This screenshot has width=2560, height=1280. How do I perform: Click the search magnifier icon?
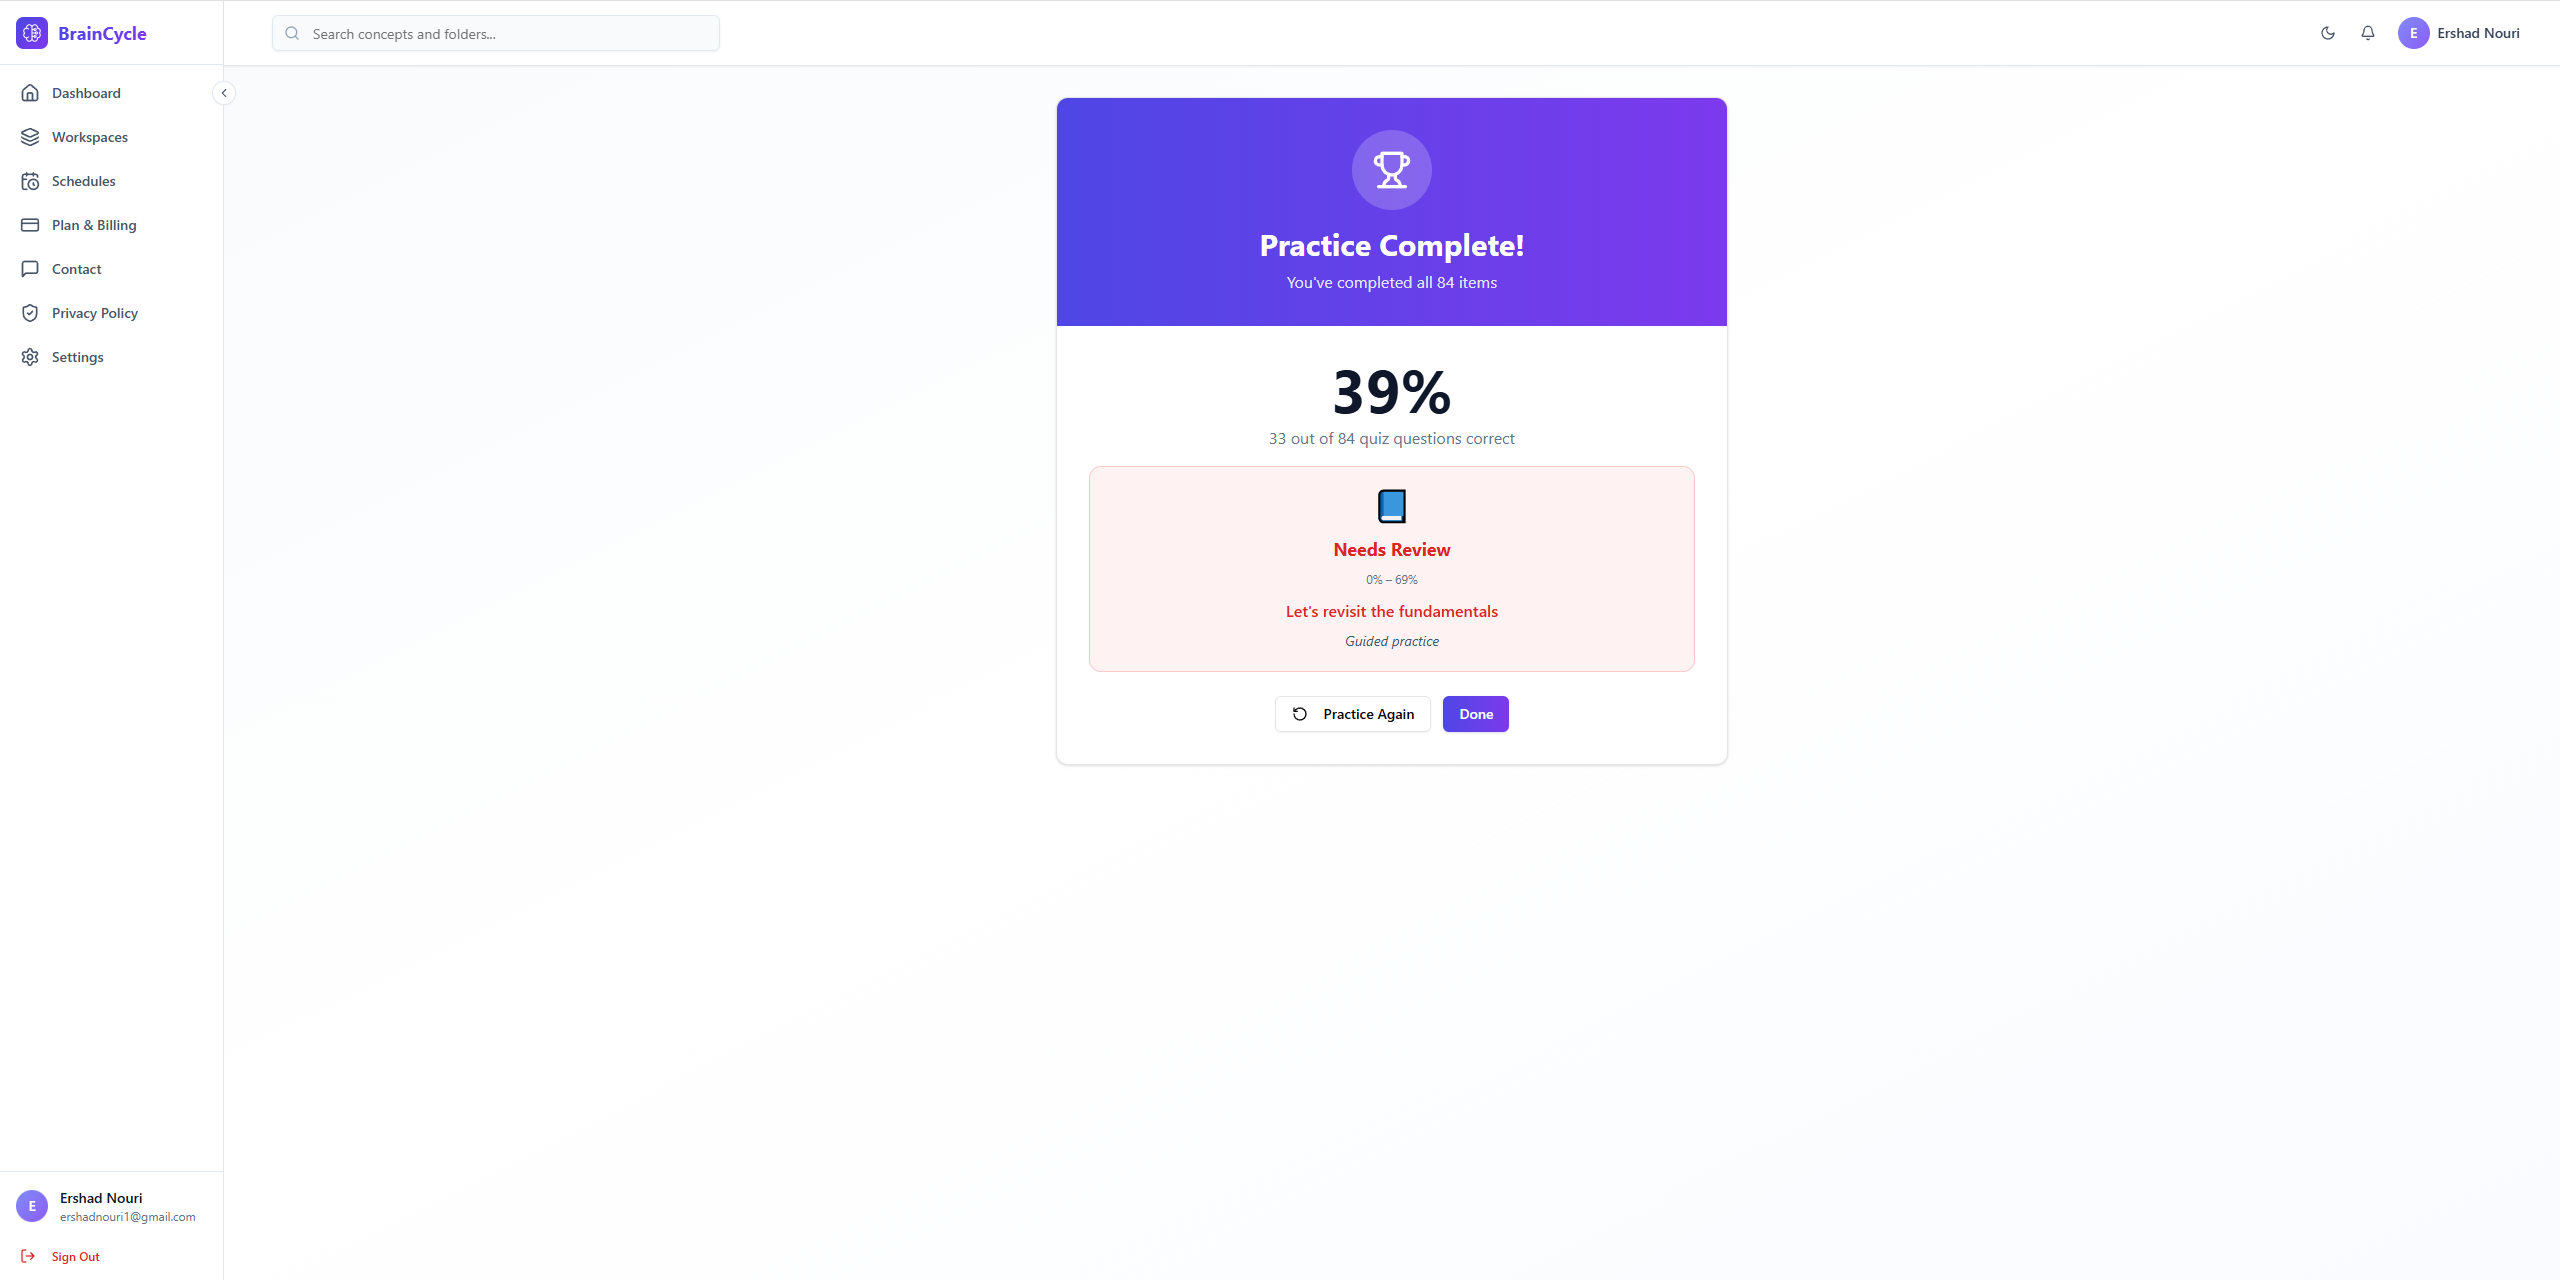[x=292, y=33]
